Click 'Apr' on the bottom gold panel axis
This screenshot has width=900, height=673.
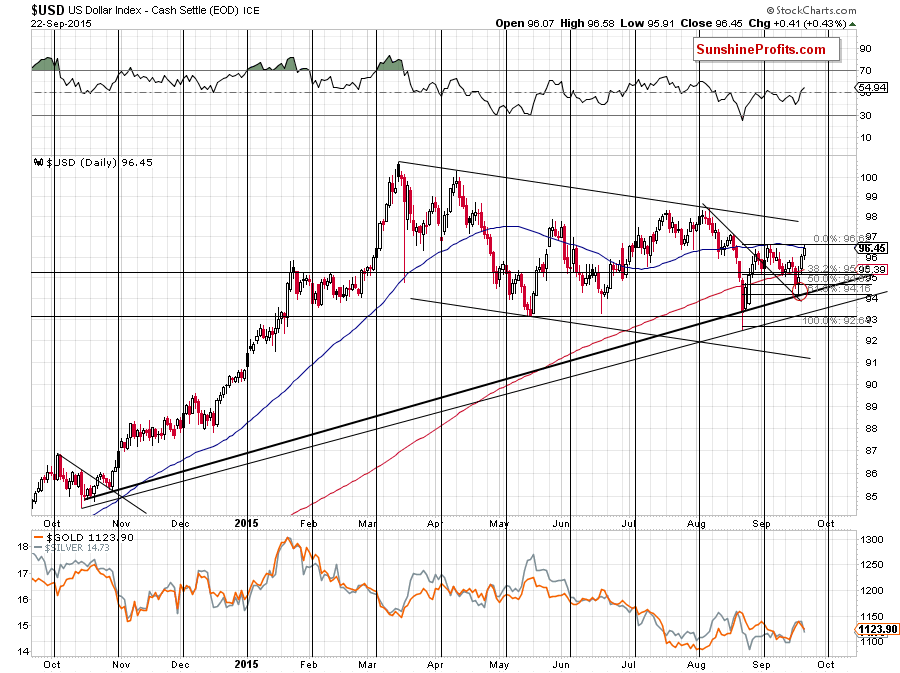point(435,665)
